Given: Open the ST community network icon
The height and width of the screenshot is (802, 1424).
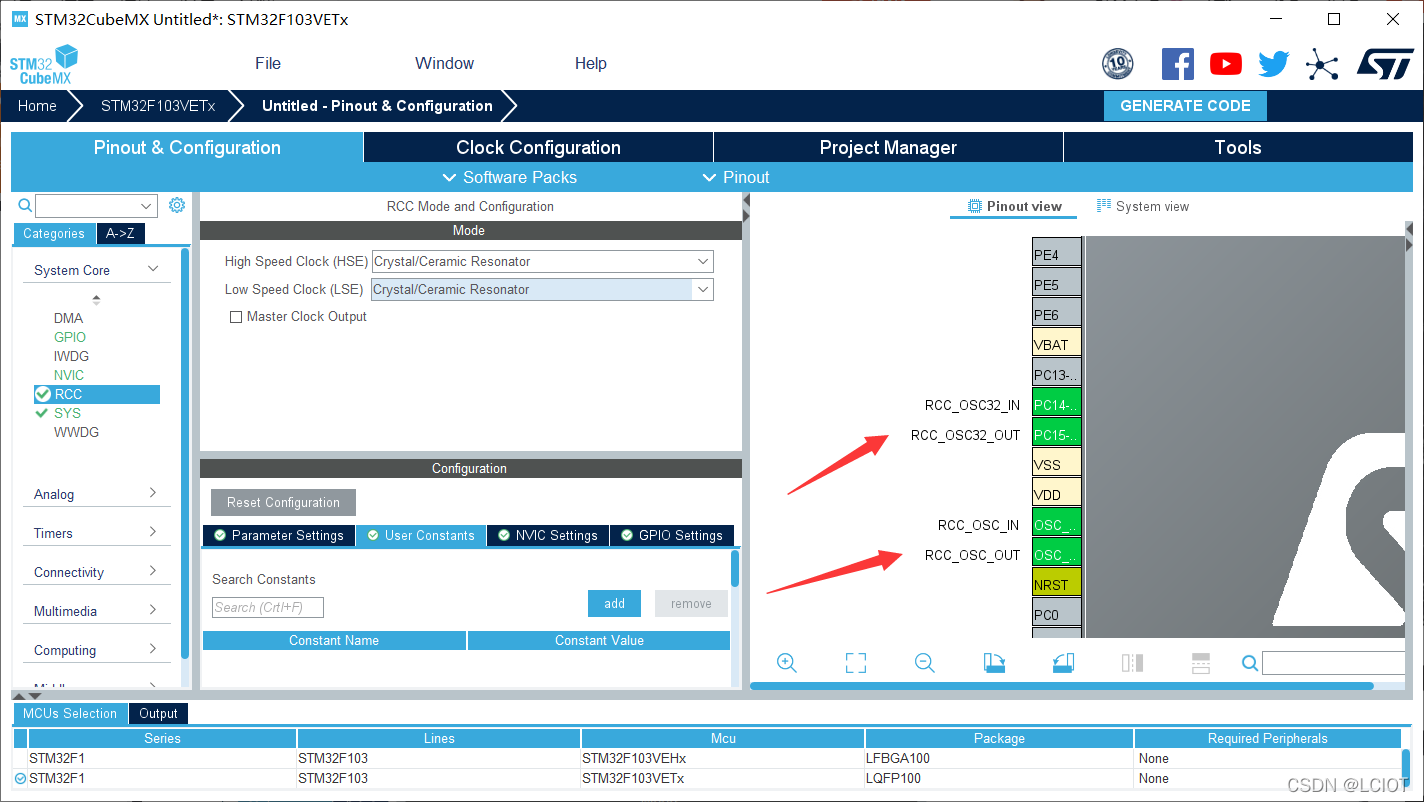Looking at the screenshot, I should [1321, 65].
